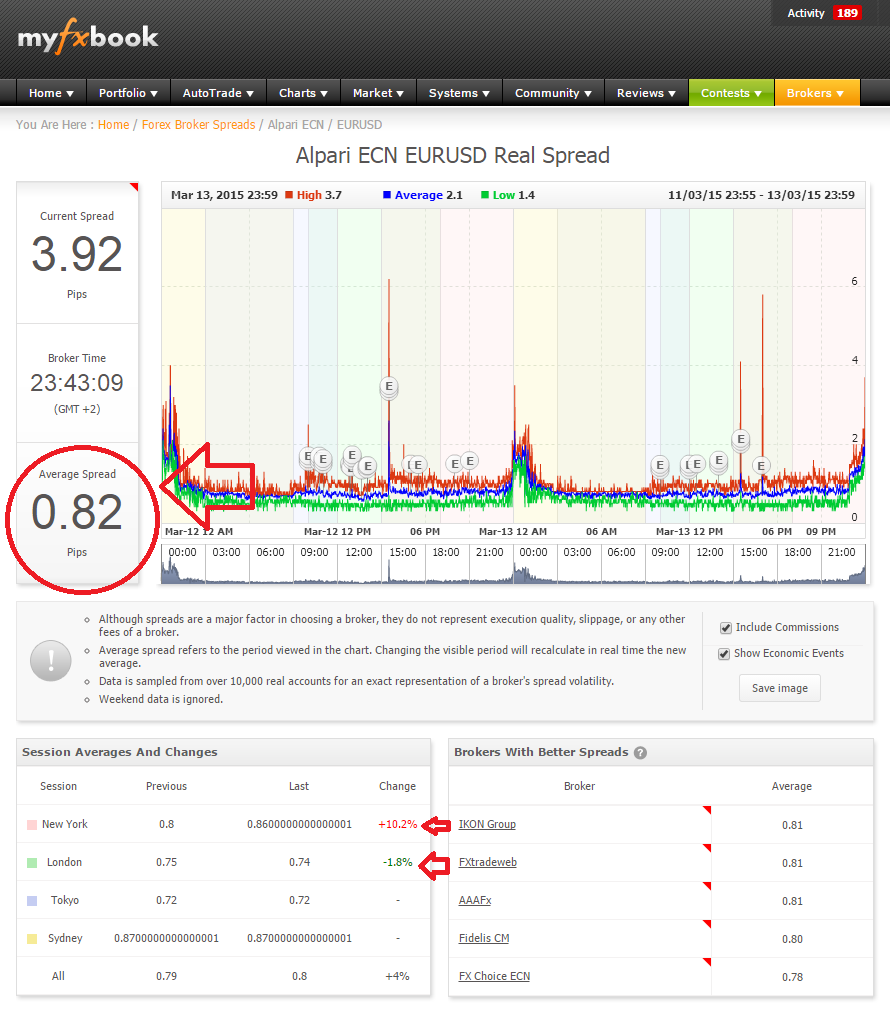Click the All session row label
Viewport: 890px width, 1016px height.
click(x=58, y=976)
